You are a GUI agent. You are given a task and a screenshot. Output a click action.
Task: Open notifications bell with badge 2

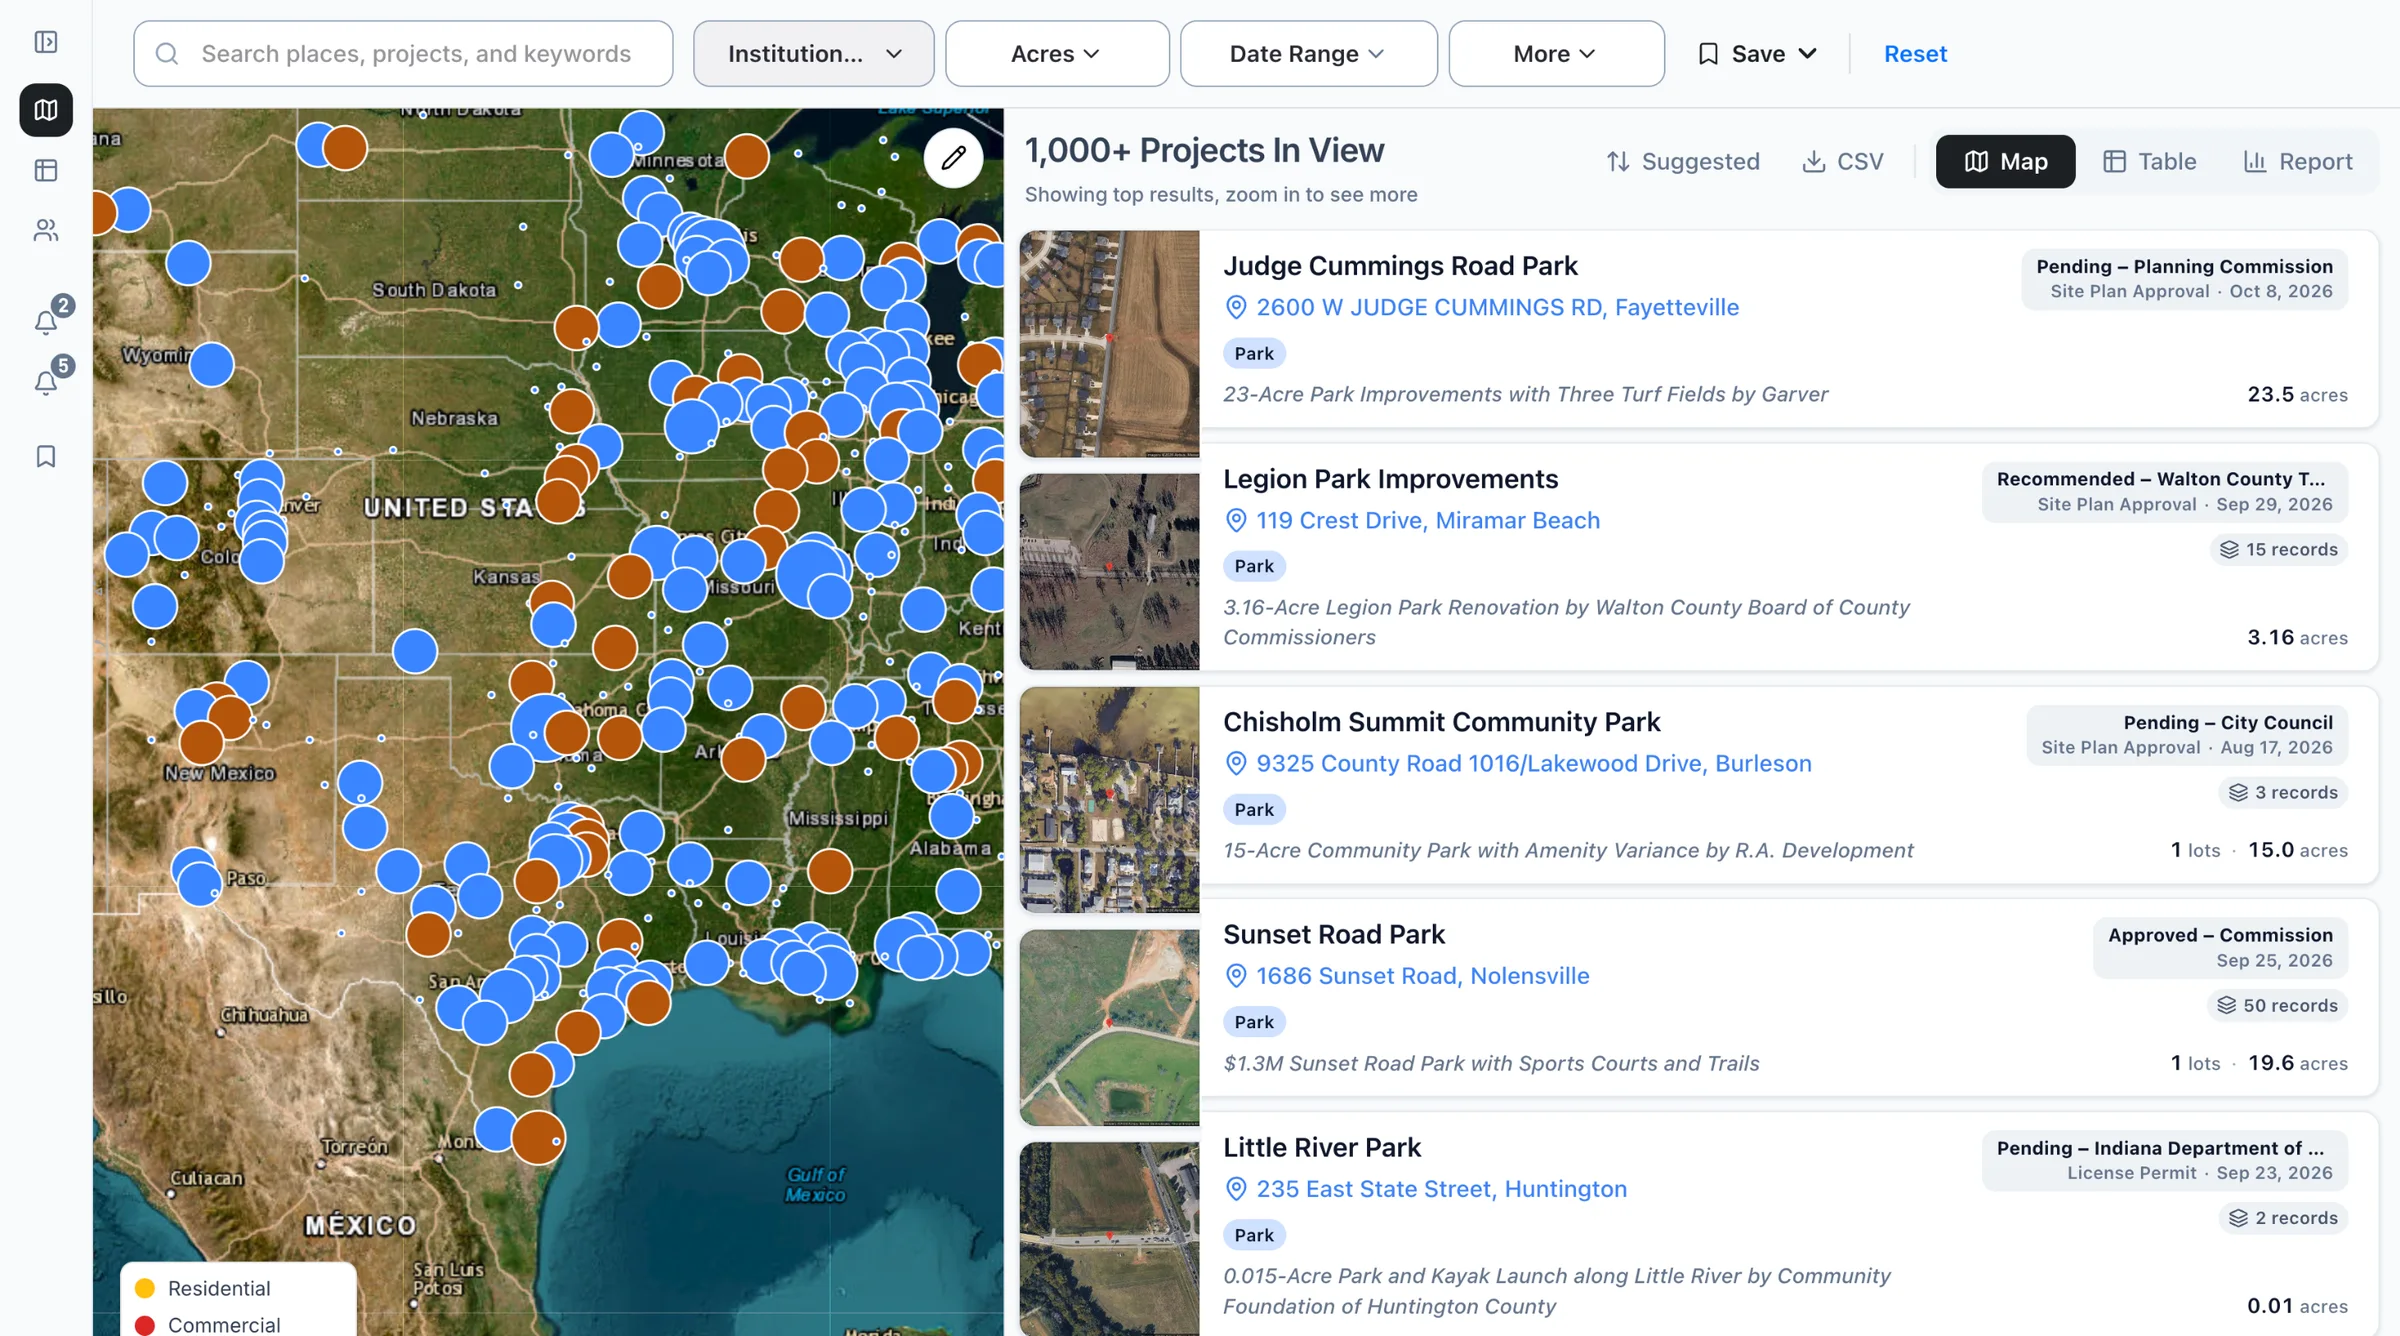coord(46,322)
